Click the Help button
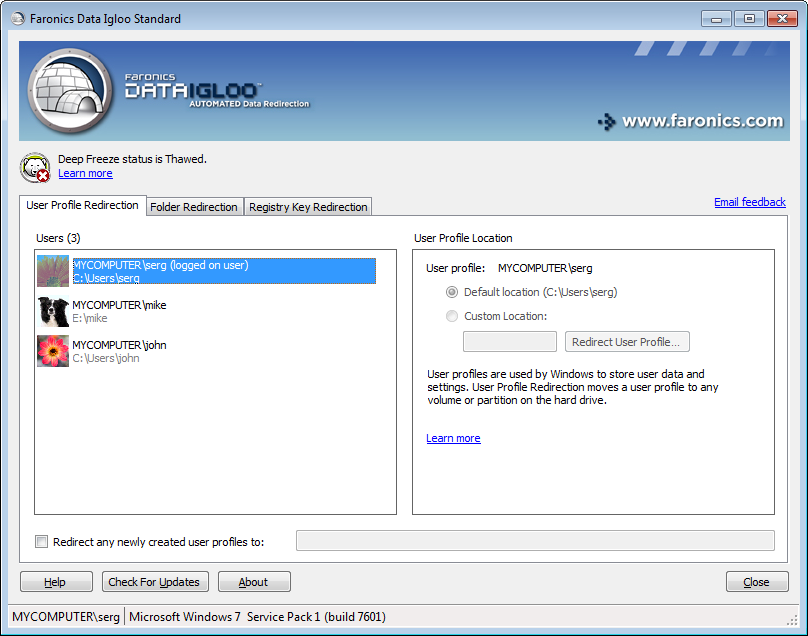The height and width of the screenshot is (636, 808). (56, 582)
